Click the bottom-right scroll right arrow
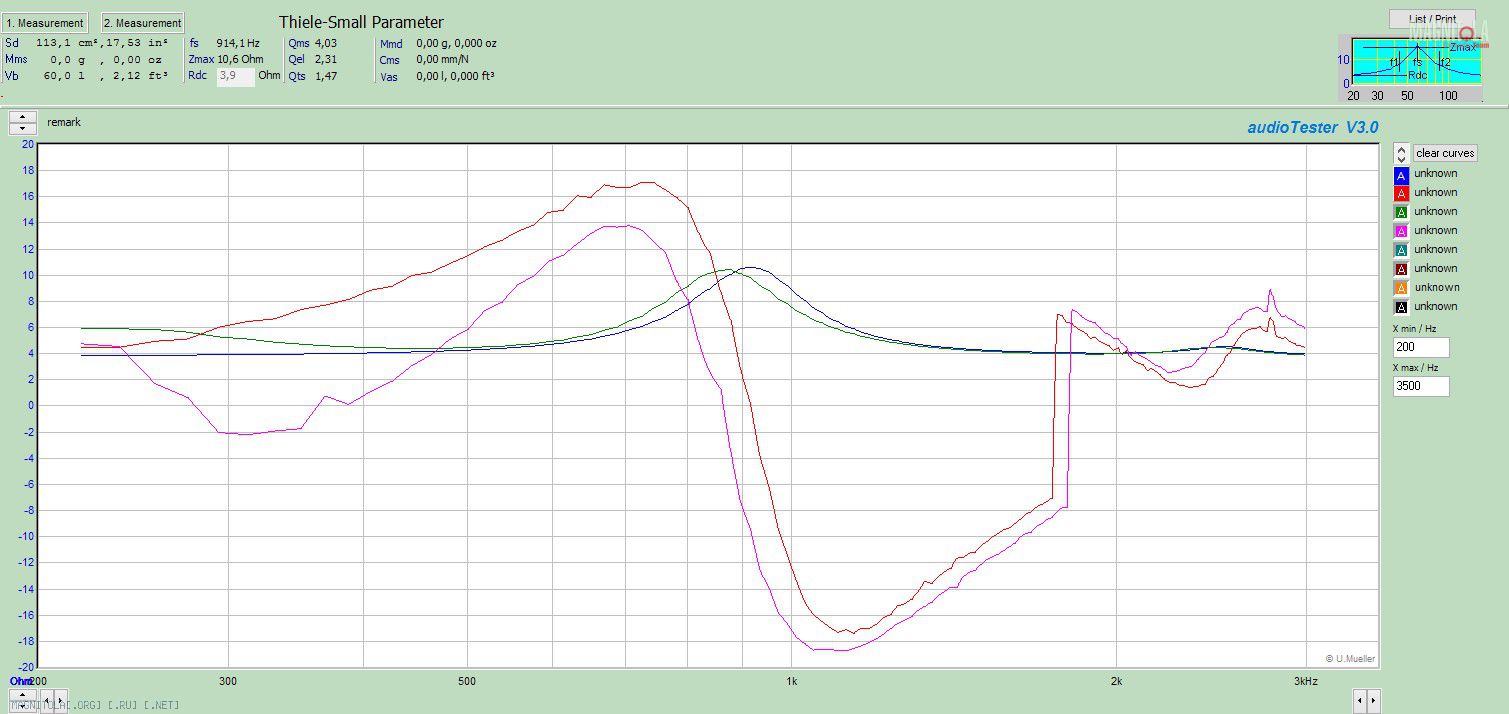 click(1374, 699)
